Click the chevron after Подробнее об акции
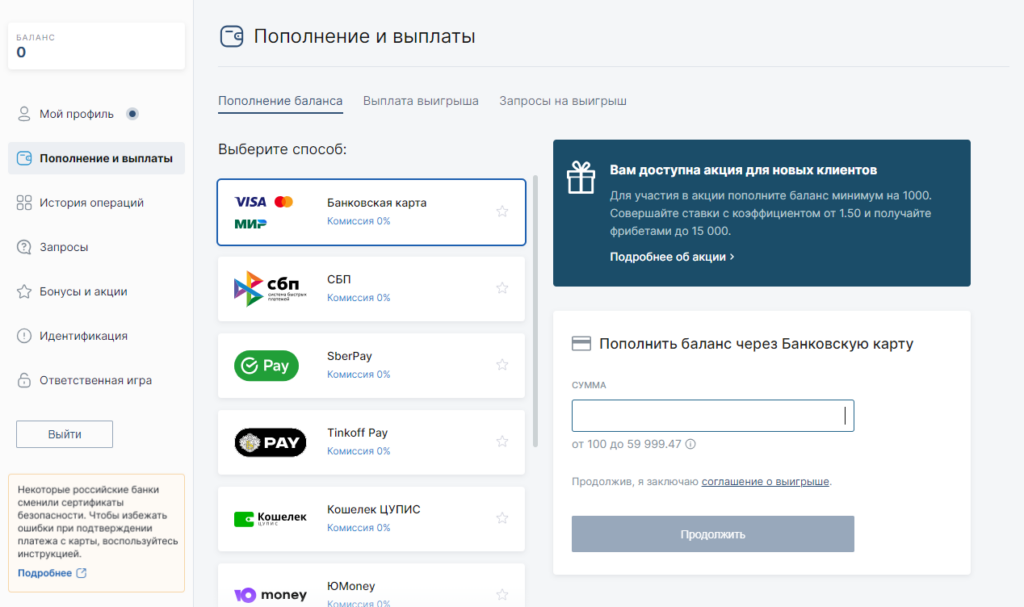1024x607 pixels. pyautogui.click(x=732, y=257)
